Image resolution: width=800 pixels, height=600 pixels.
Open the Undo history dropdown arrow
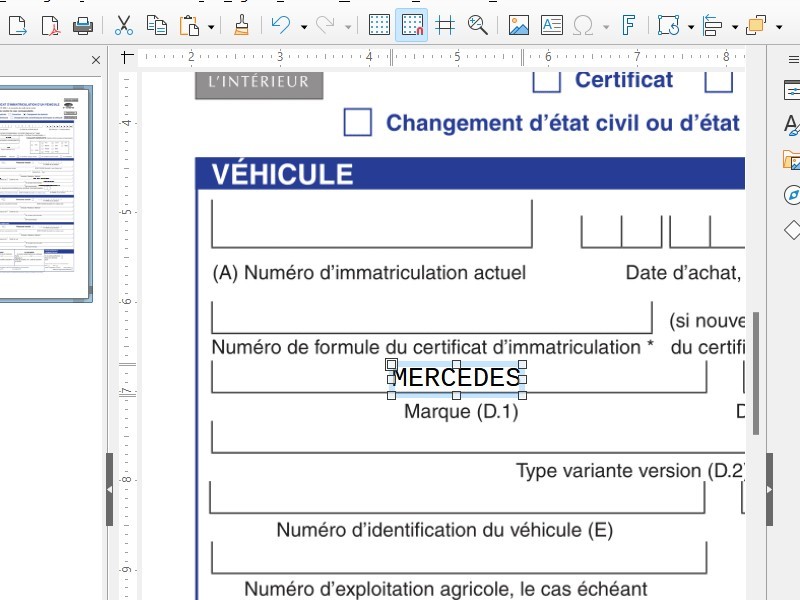pyautogui.click(x=303, y=26)
